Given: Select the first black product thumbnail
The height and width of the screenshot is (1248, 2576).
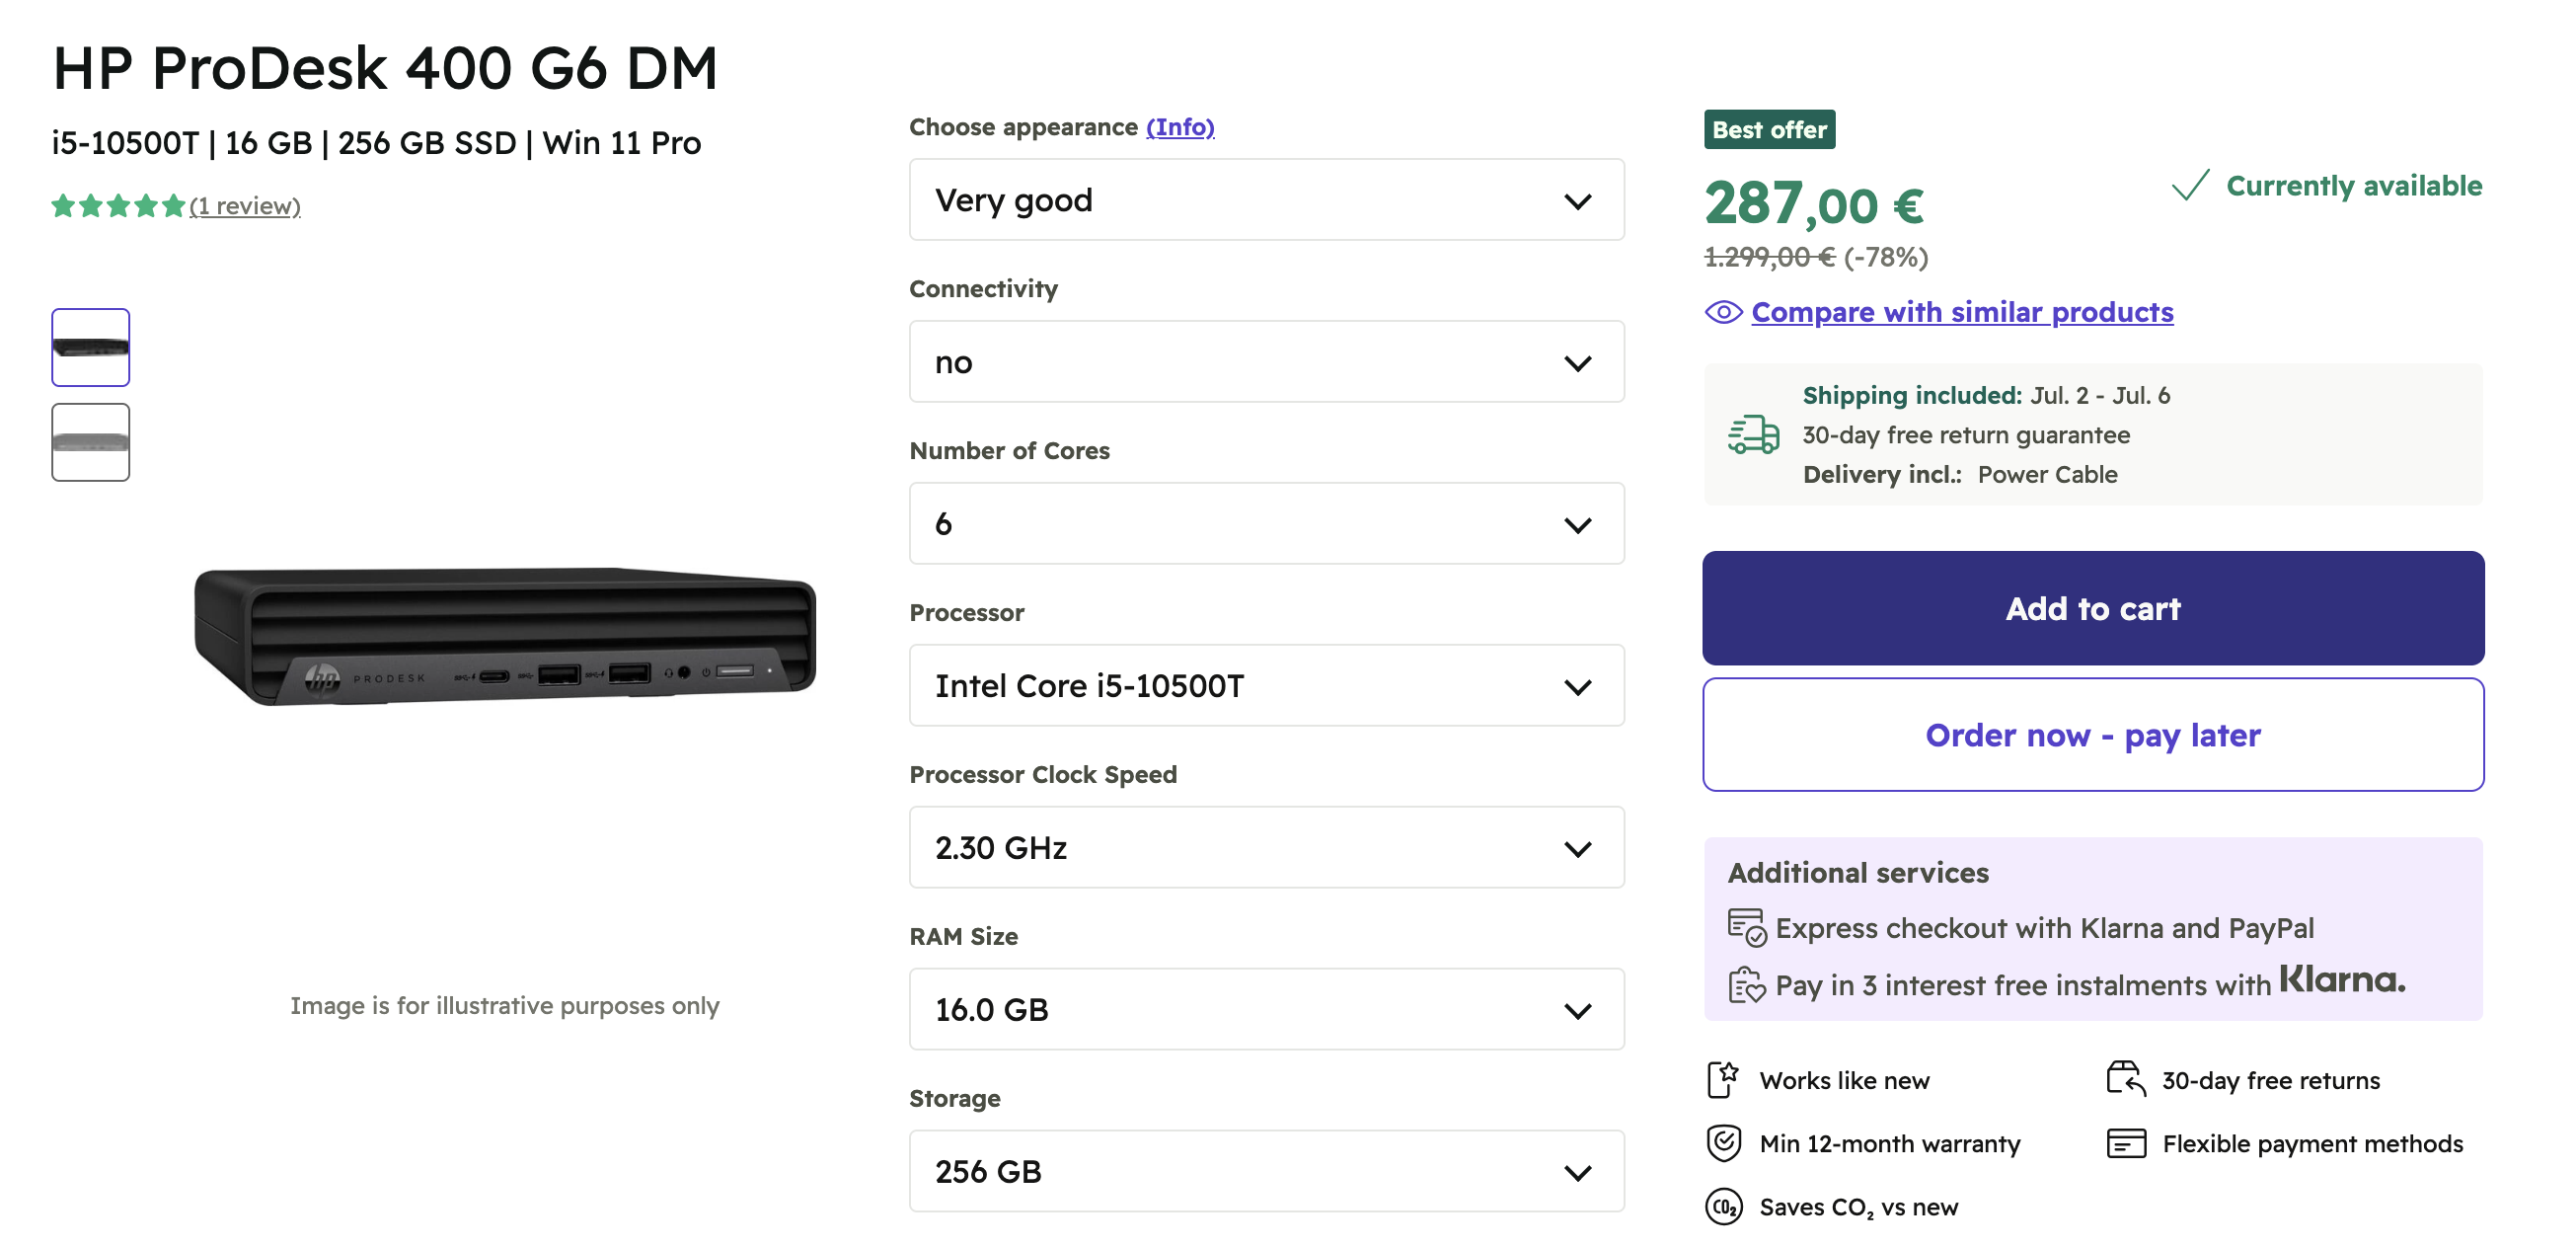Looking at the screenshot, I should pos(91,347).
